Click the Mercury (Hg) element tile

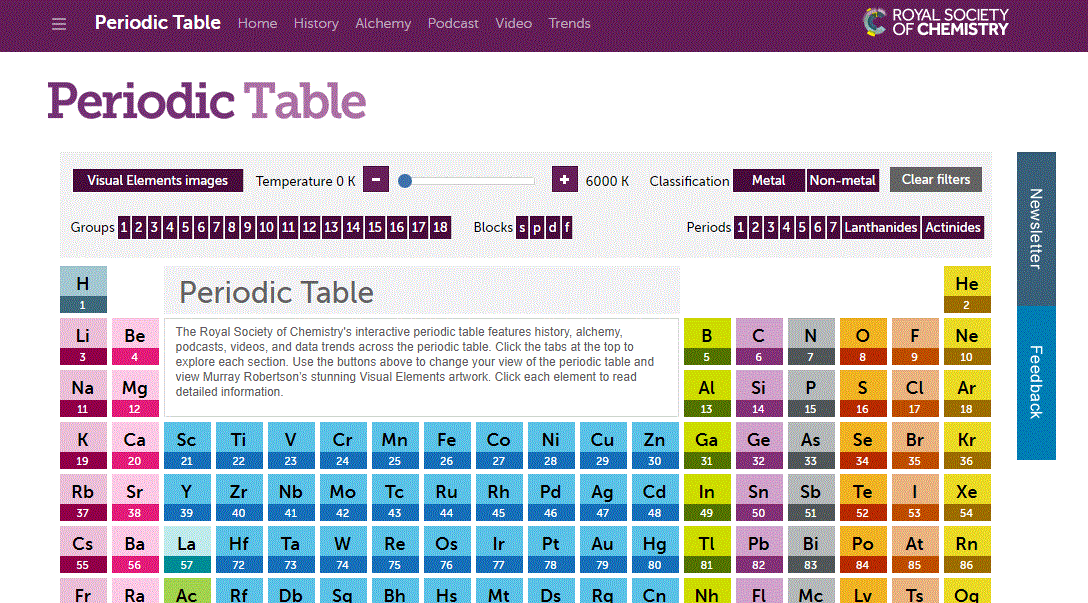point(655,550)
